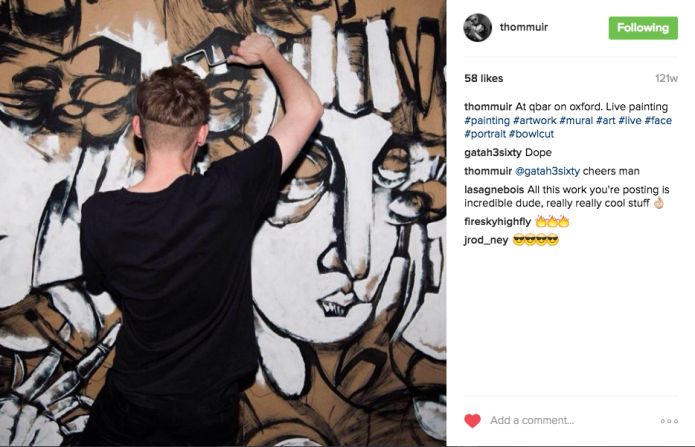View the 58 likes list
The height and width of the screenshot is (447, 695).
click(484, 78)
